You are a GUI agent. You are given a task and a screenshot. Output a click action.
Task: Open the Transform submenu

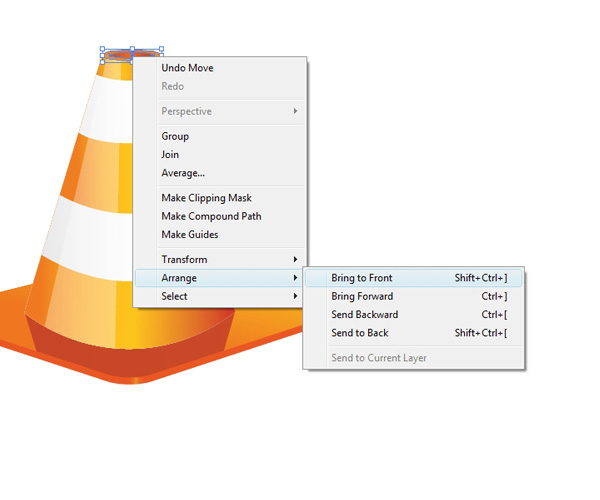pos(221,259)
